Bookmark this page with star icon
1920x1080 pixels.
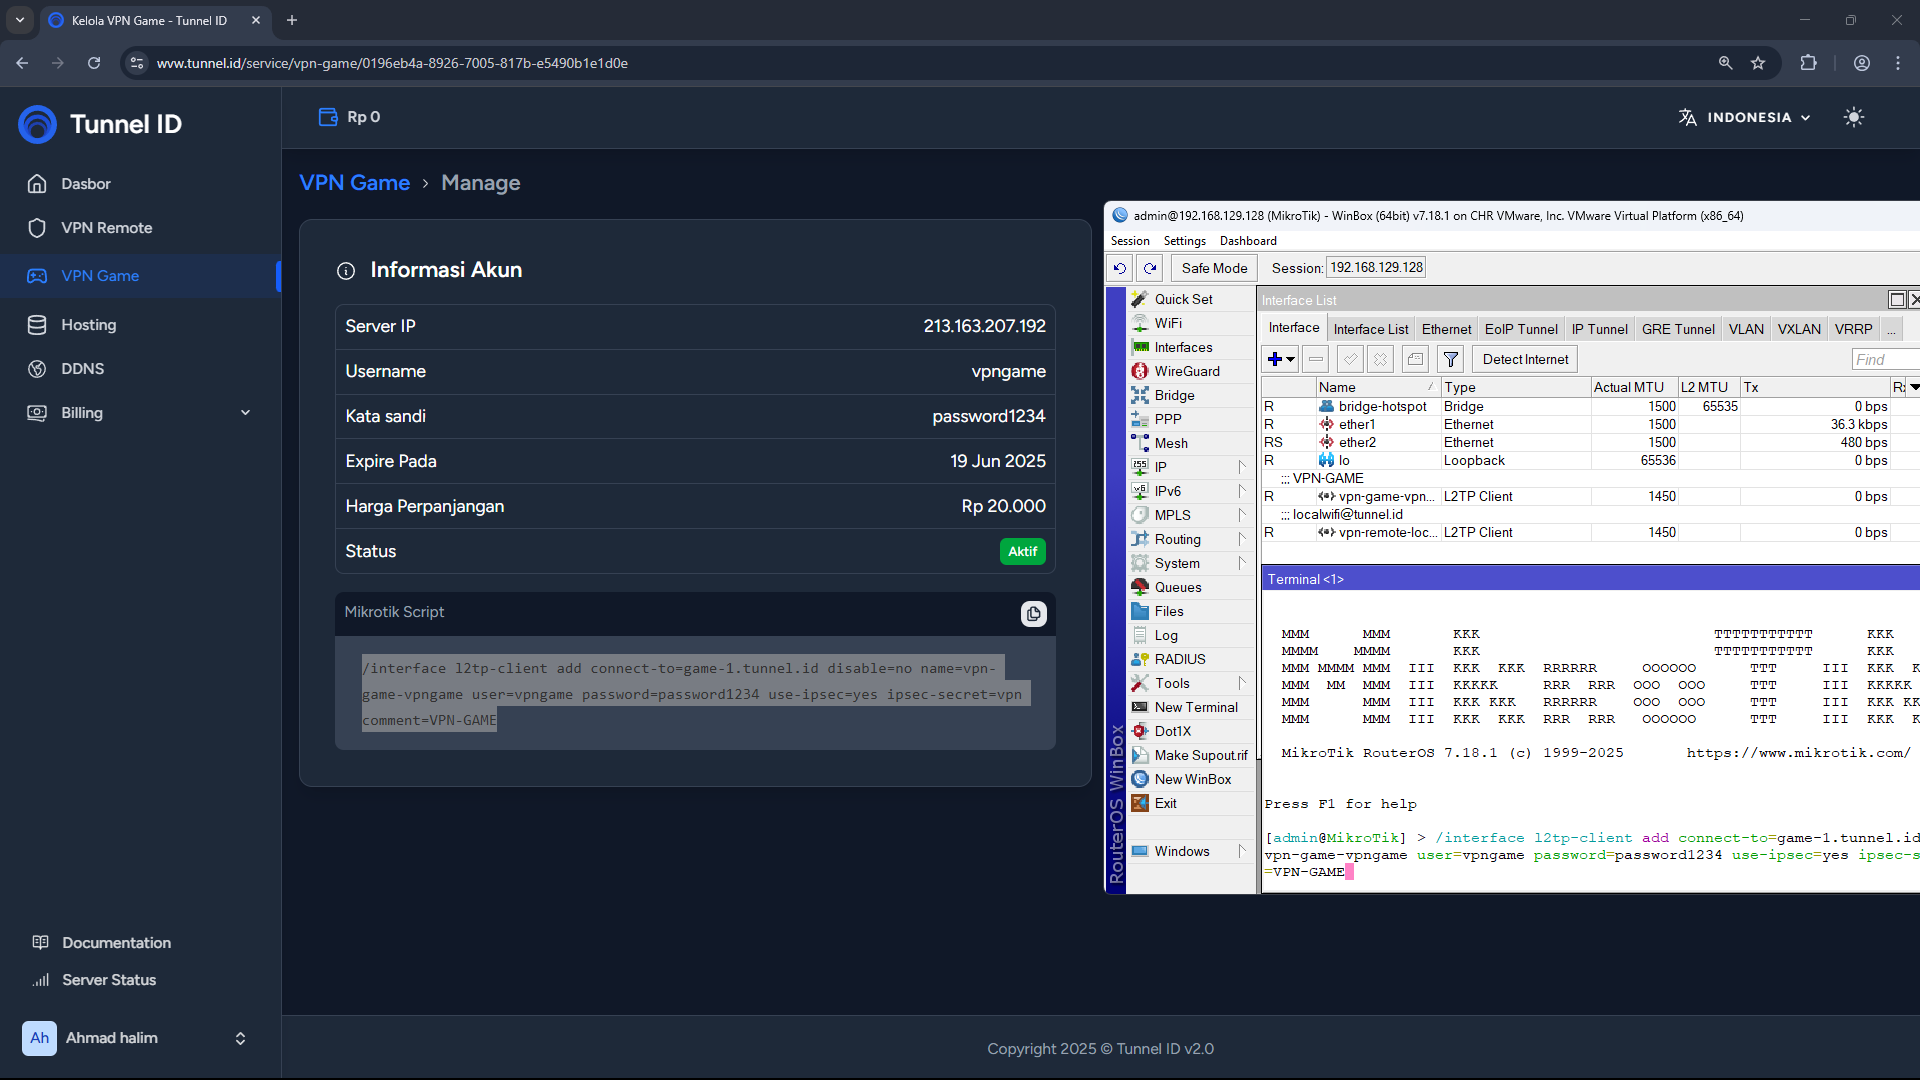(1758, 63)
